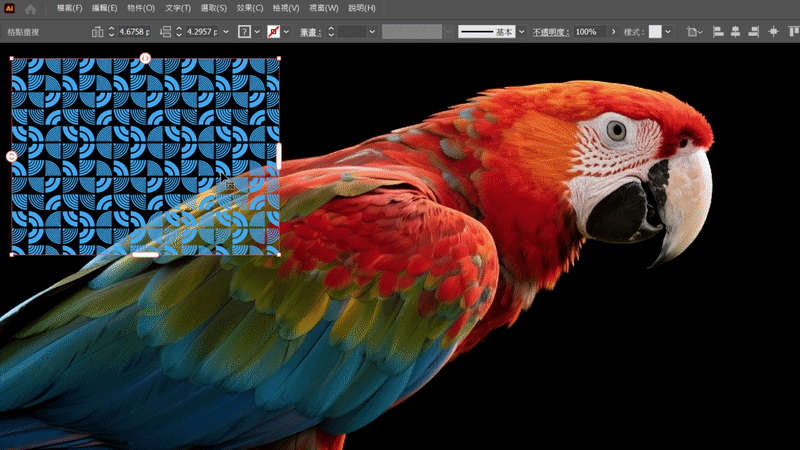Open the 效果(C) menu
Screen dimensions: 800x450
(250, 8)
